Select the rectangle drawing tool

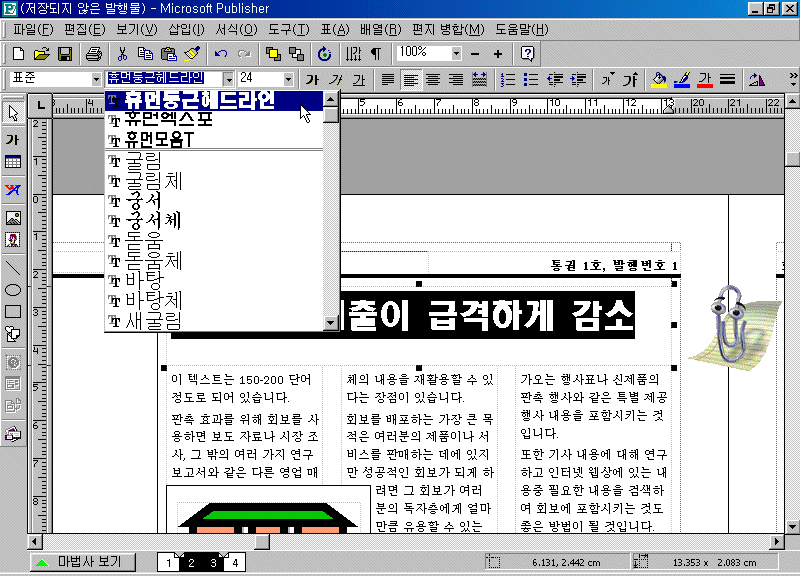pos(13,312)
